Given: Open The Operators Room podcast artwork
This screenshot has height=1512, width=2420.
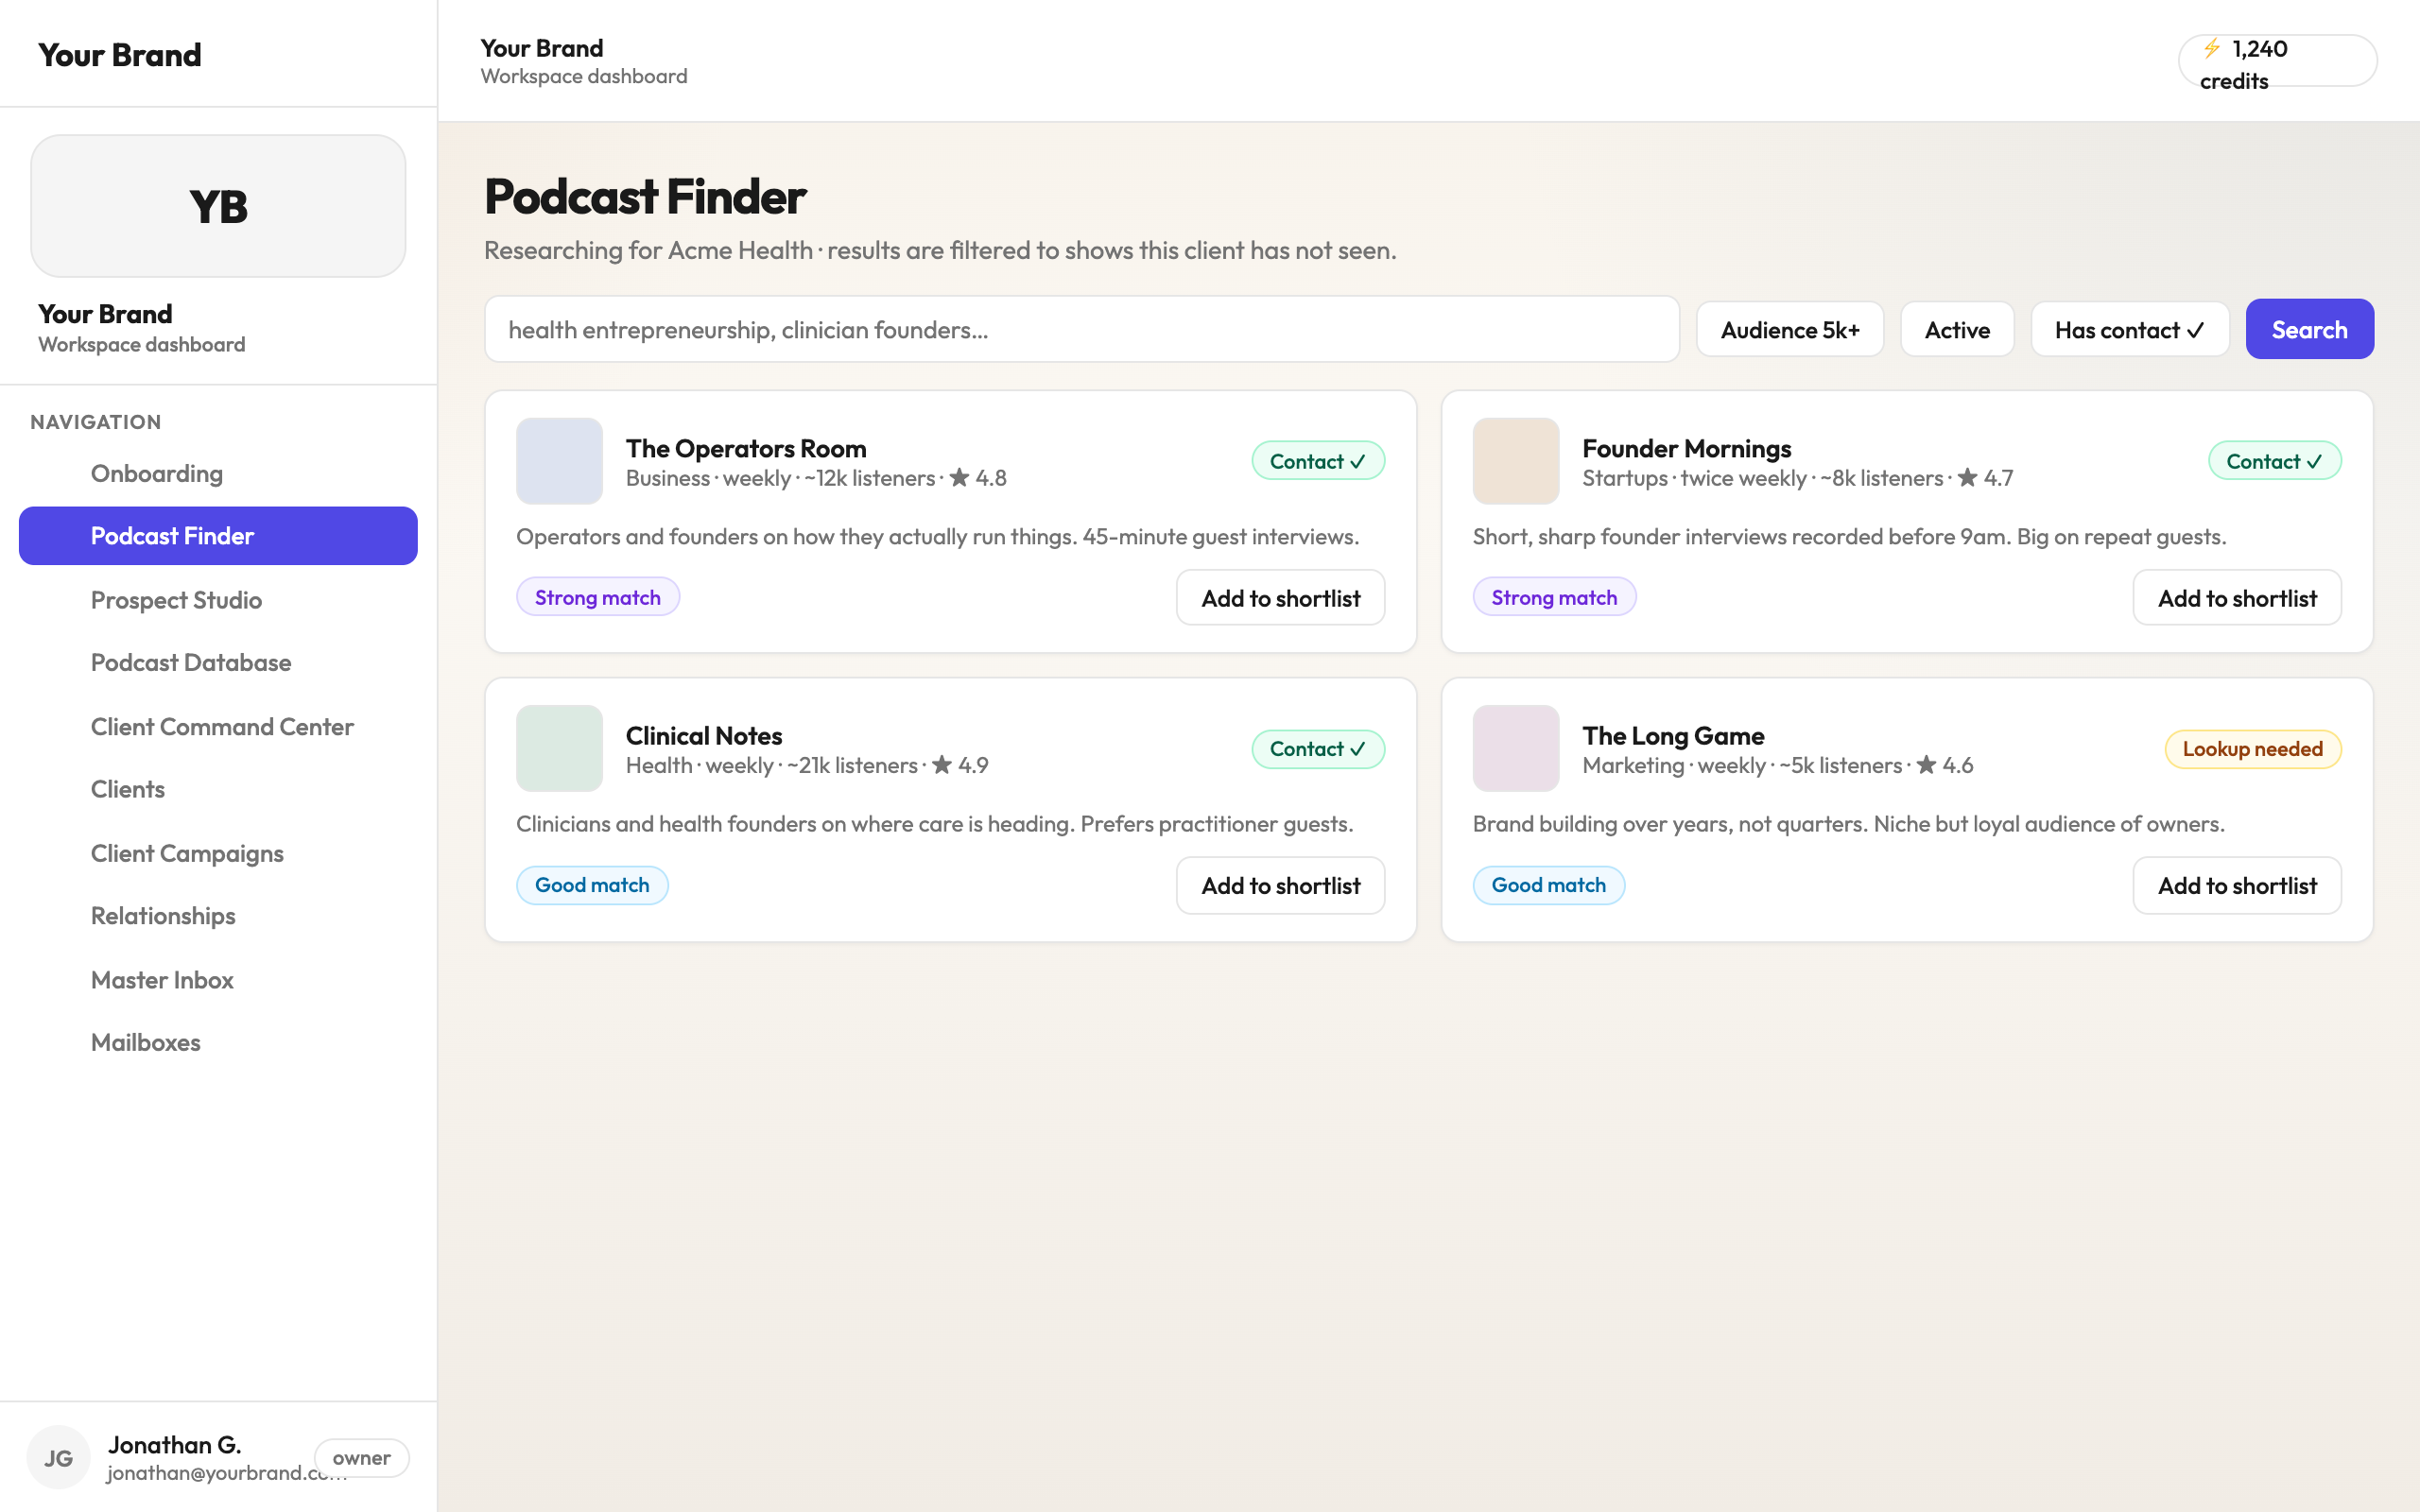Looking at the screenshot, I should pyautogui.click(x=559, y=461).
